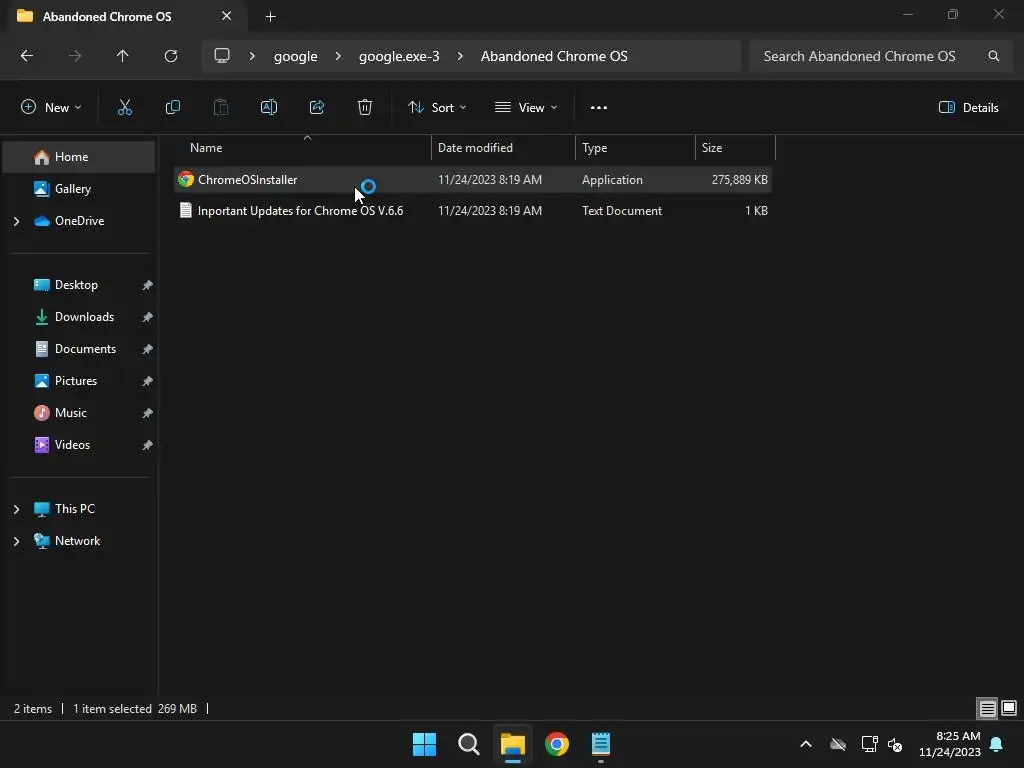Go back with the left arrow

tap(27, 56)
